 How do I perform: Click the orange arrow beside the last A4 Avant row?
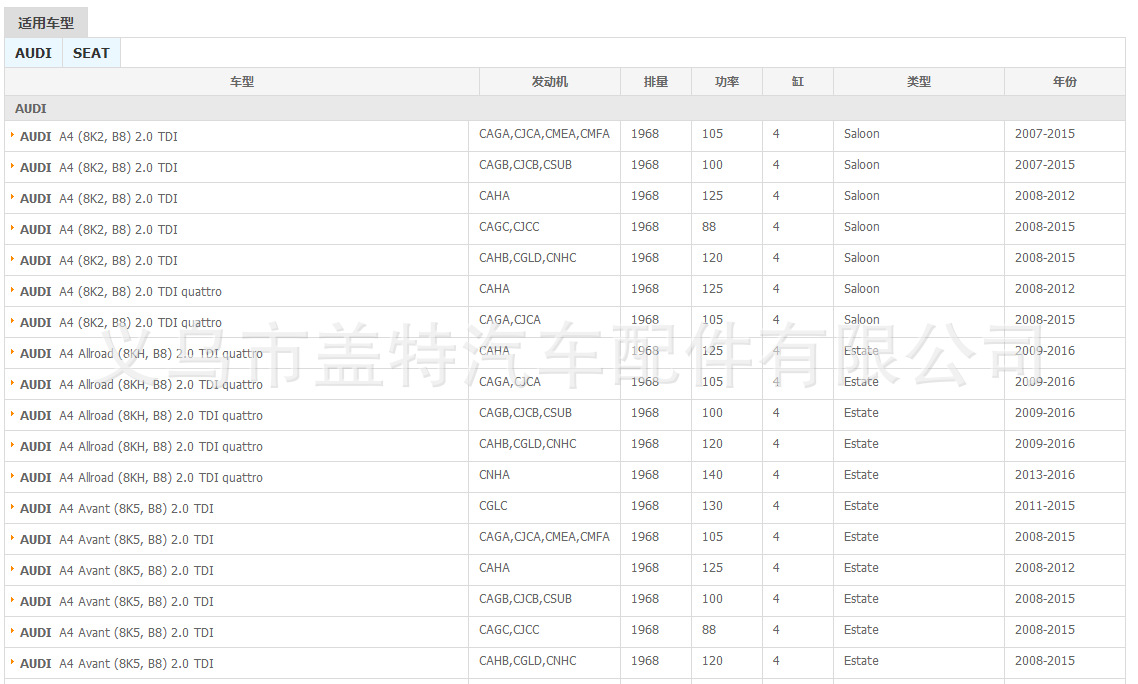(12, 661)
